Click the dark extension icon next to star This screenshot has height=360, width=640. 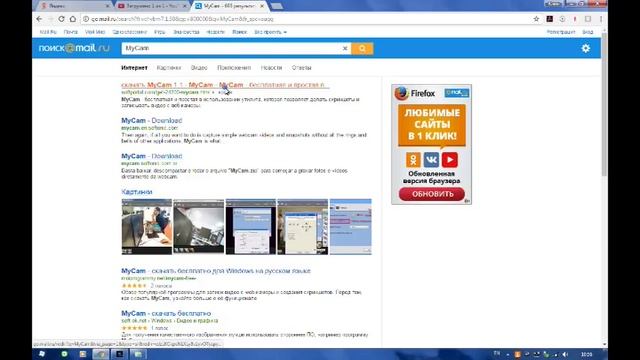click(550, 19)
